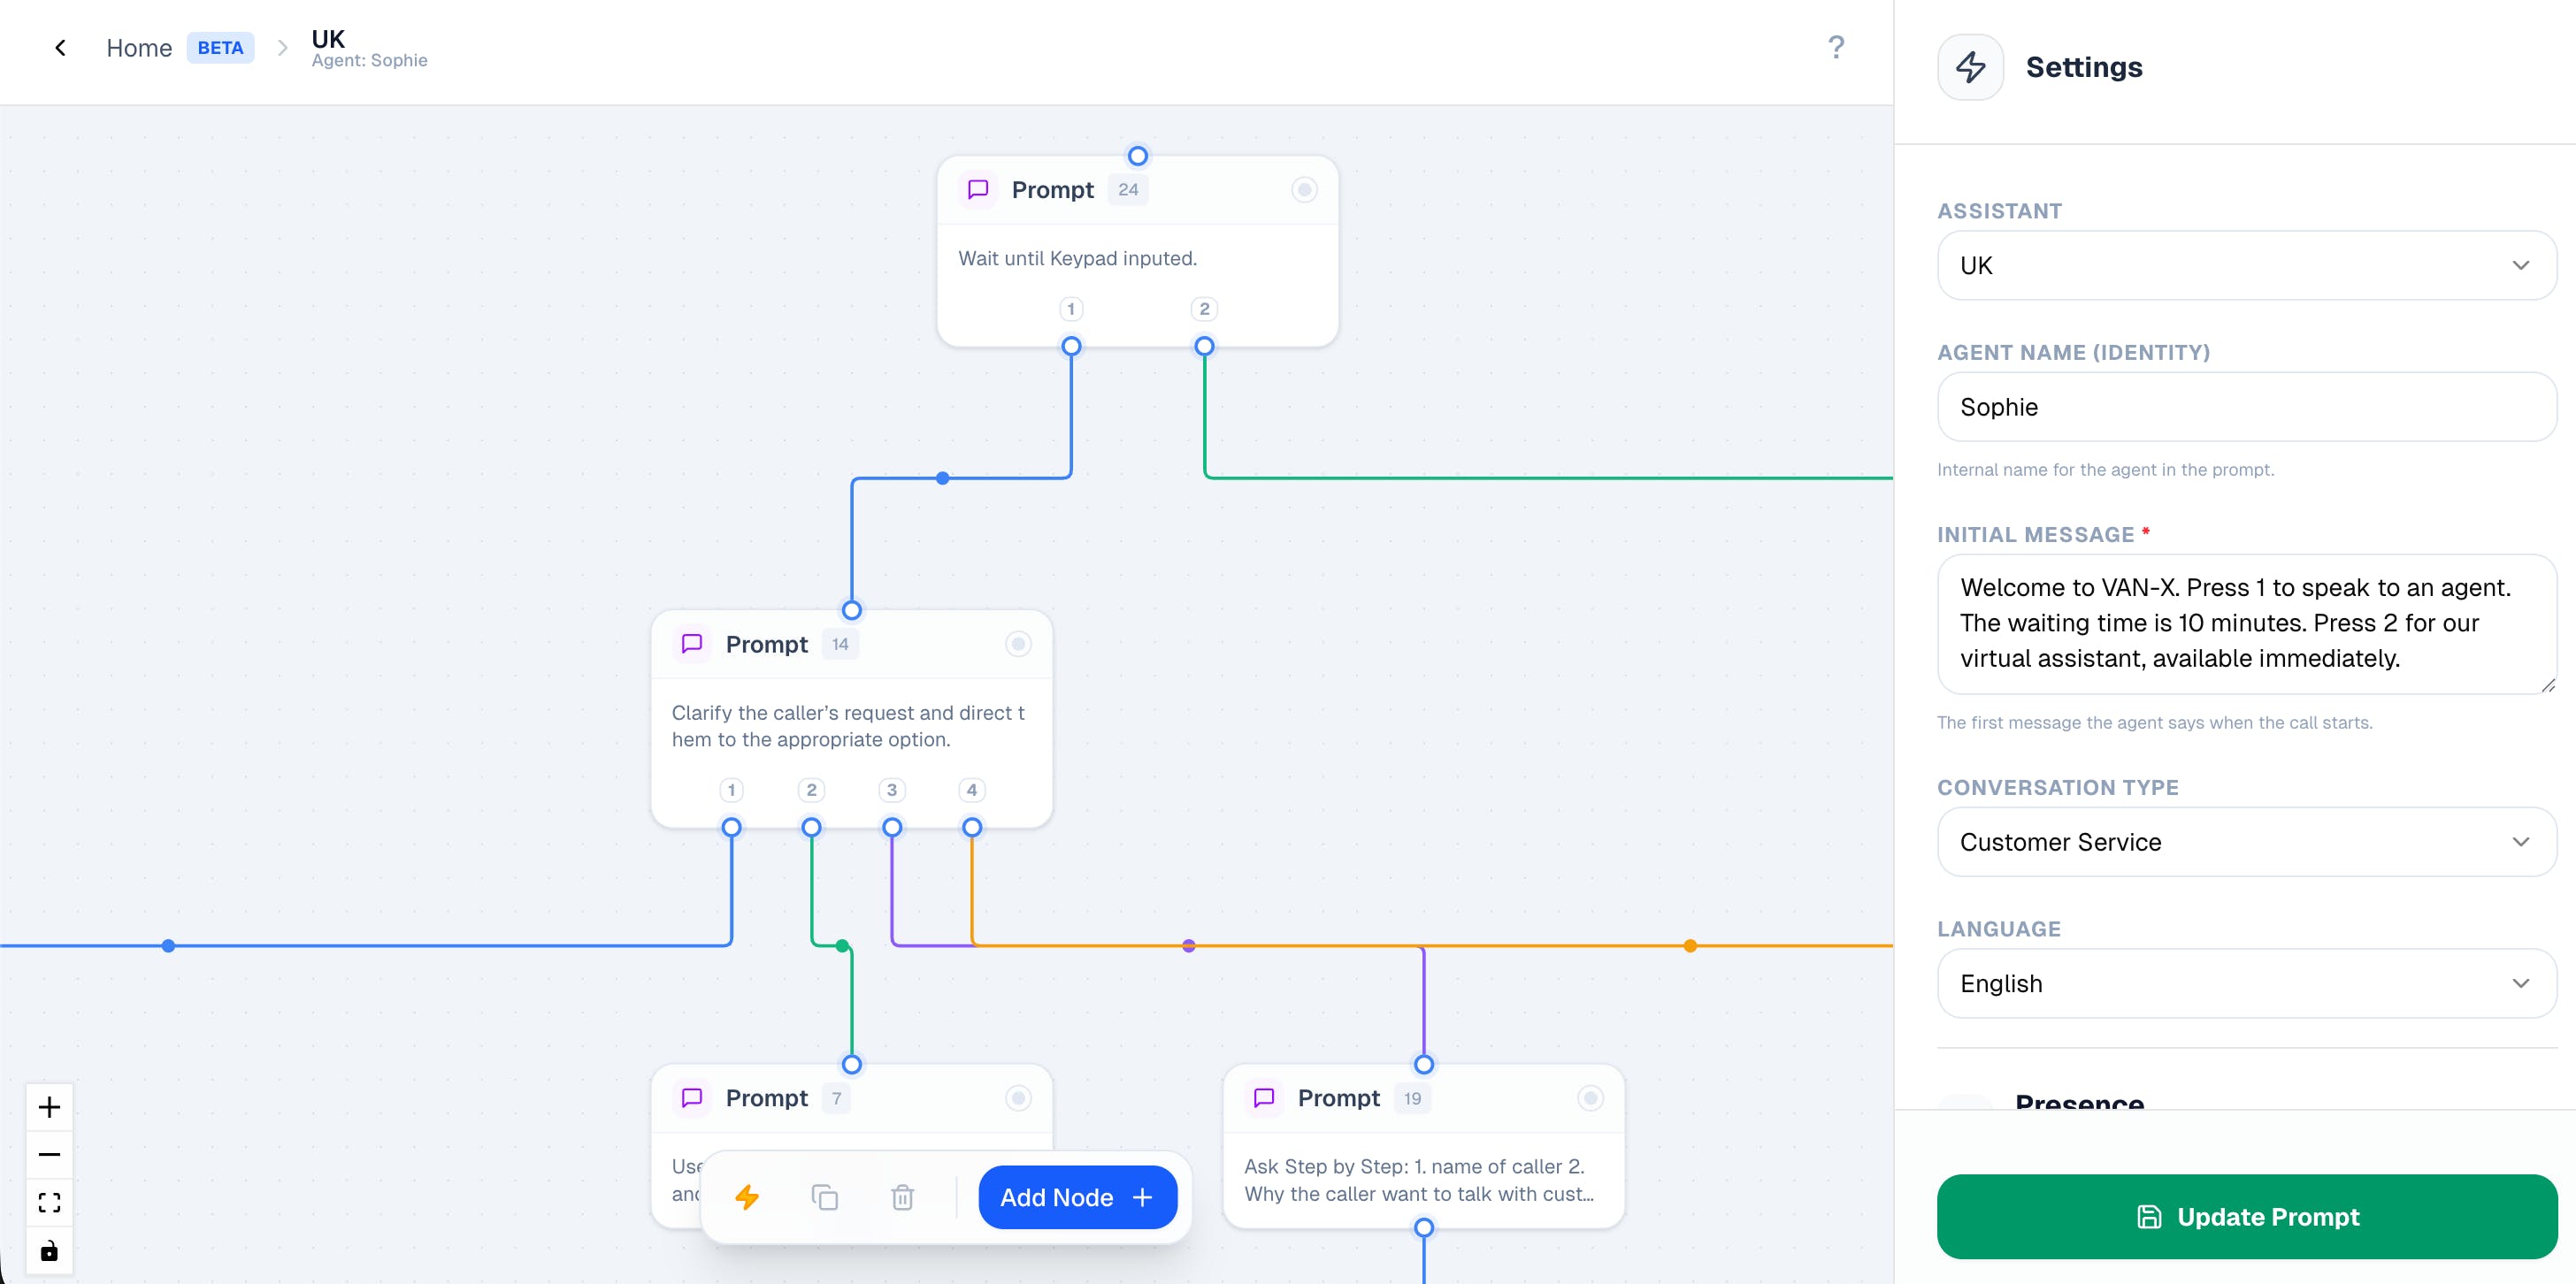Click the Update Prompt button
The height and width of the screenshot is (1284, 2576).
pyautogui.click(x=2246, y=1216)
